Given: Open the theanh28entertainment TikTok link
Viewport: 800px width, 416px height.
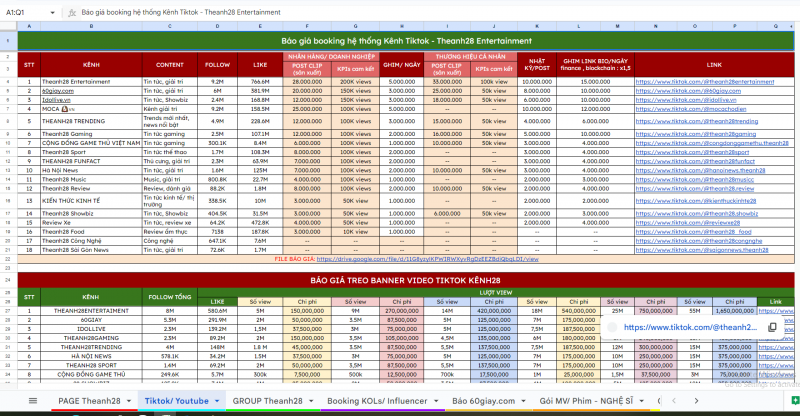Looking at the screenshot, I should coord(691,81).
